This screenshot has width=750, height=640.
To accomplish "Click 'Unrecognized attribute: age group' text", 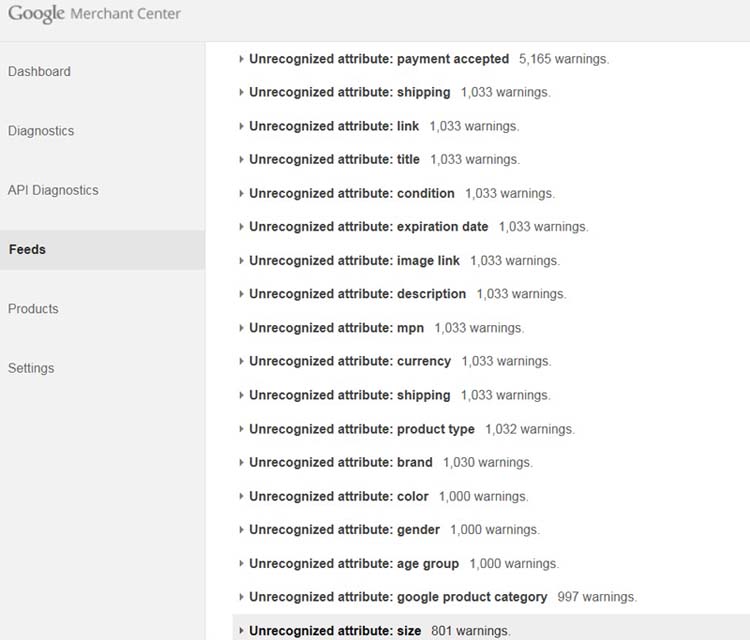I will 354,563.
